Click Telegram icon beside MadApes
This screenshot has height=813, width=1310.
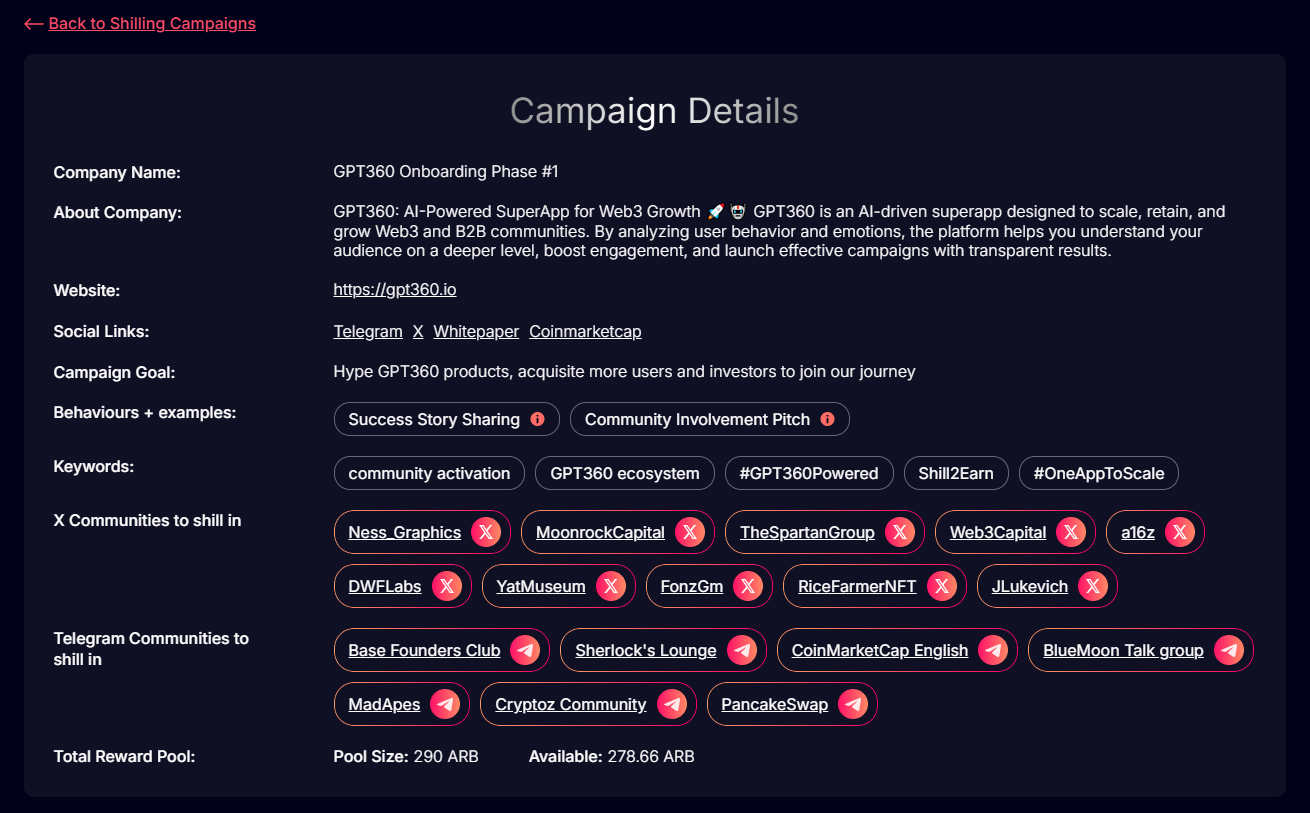pos(445,704)
